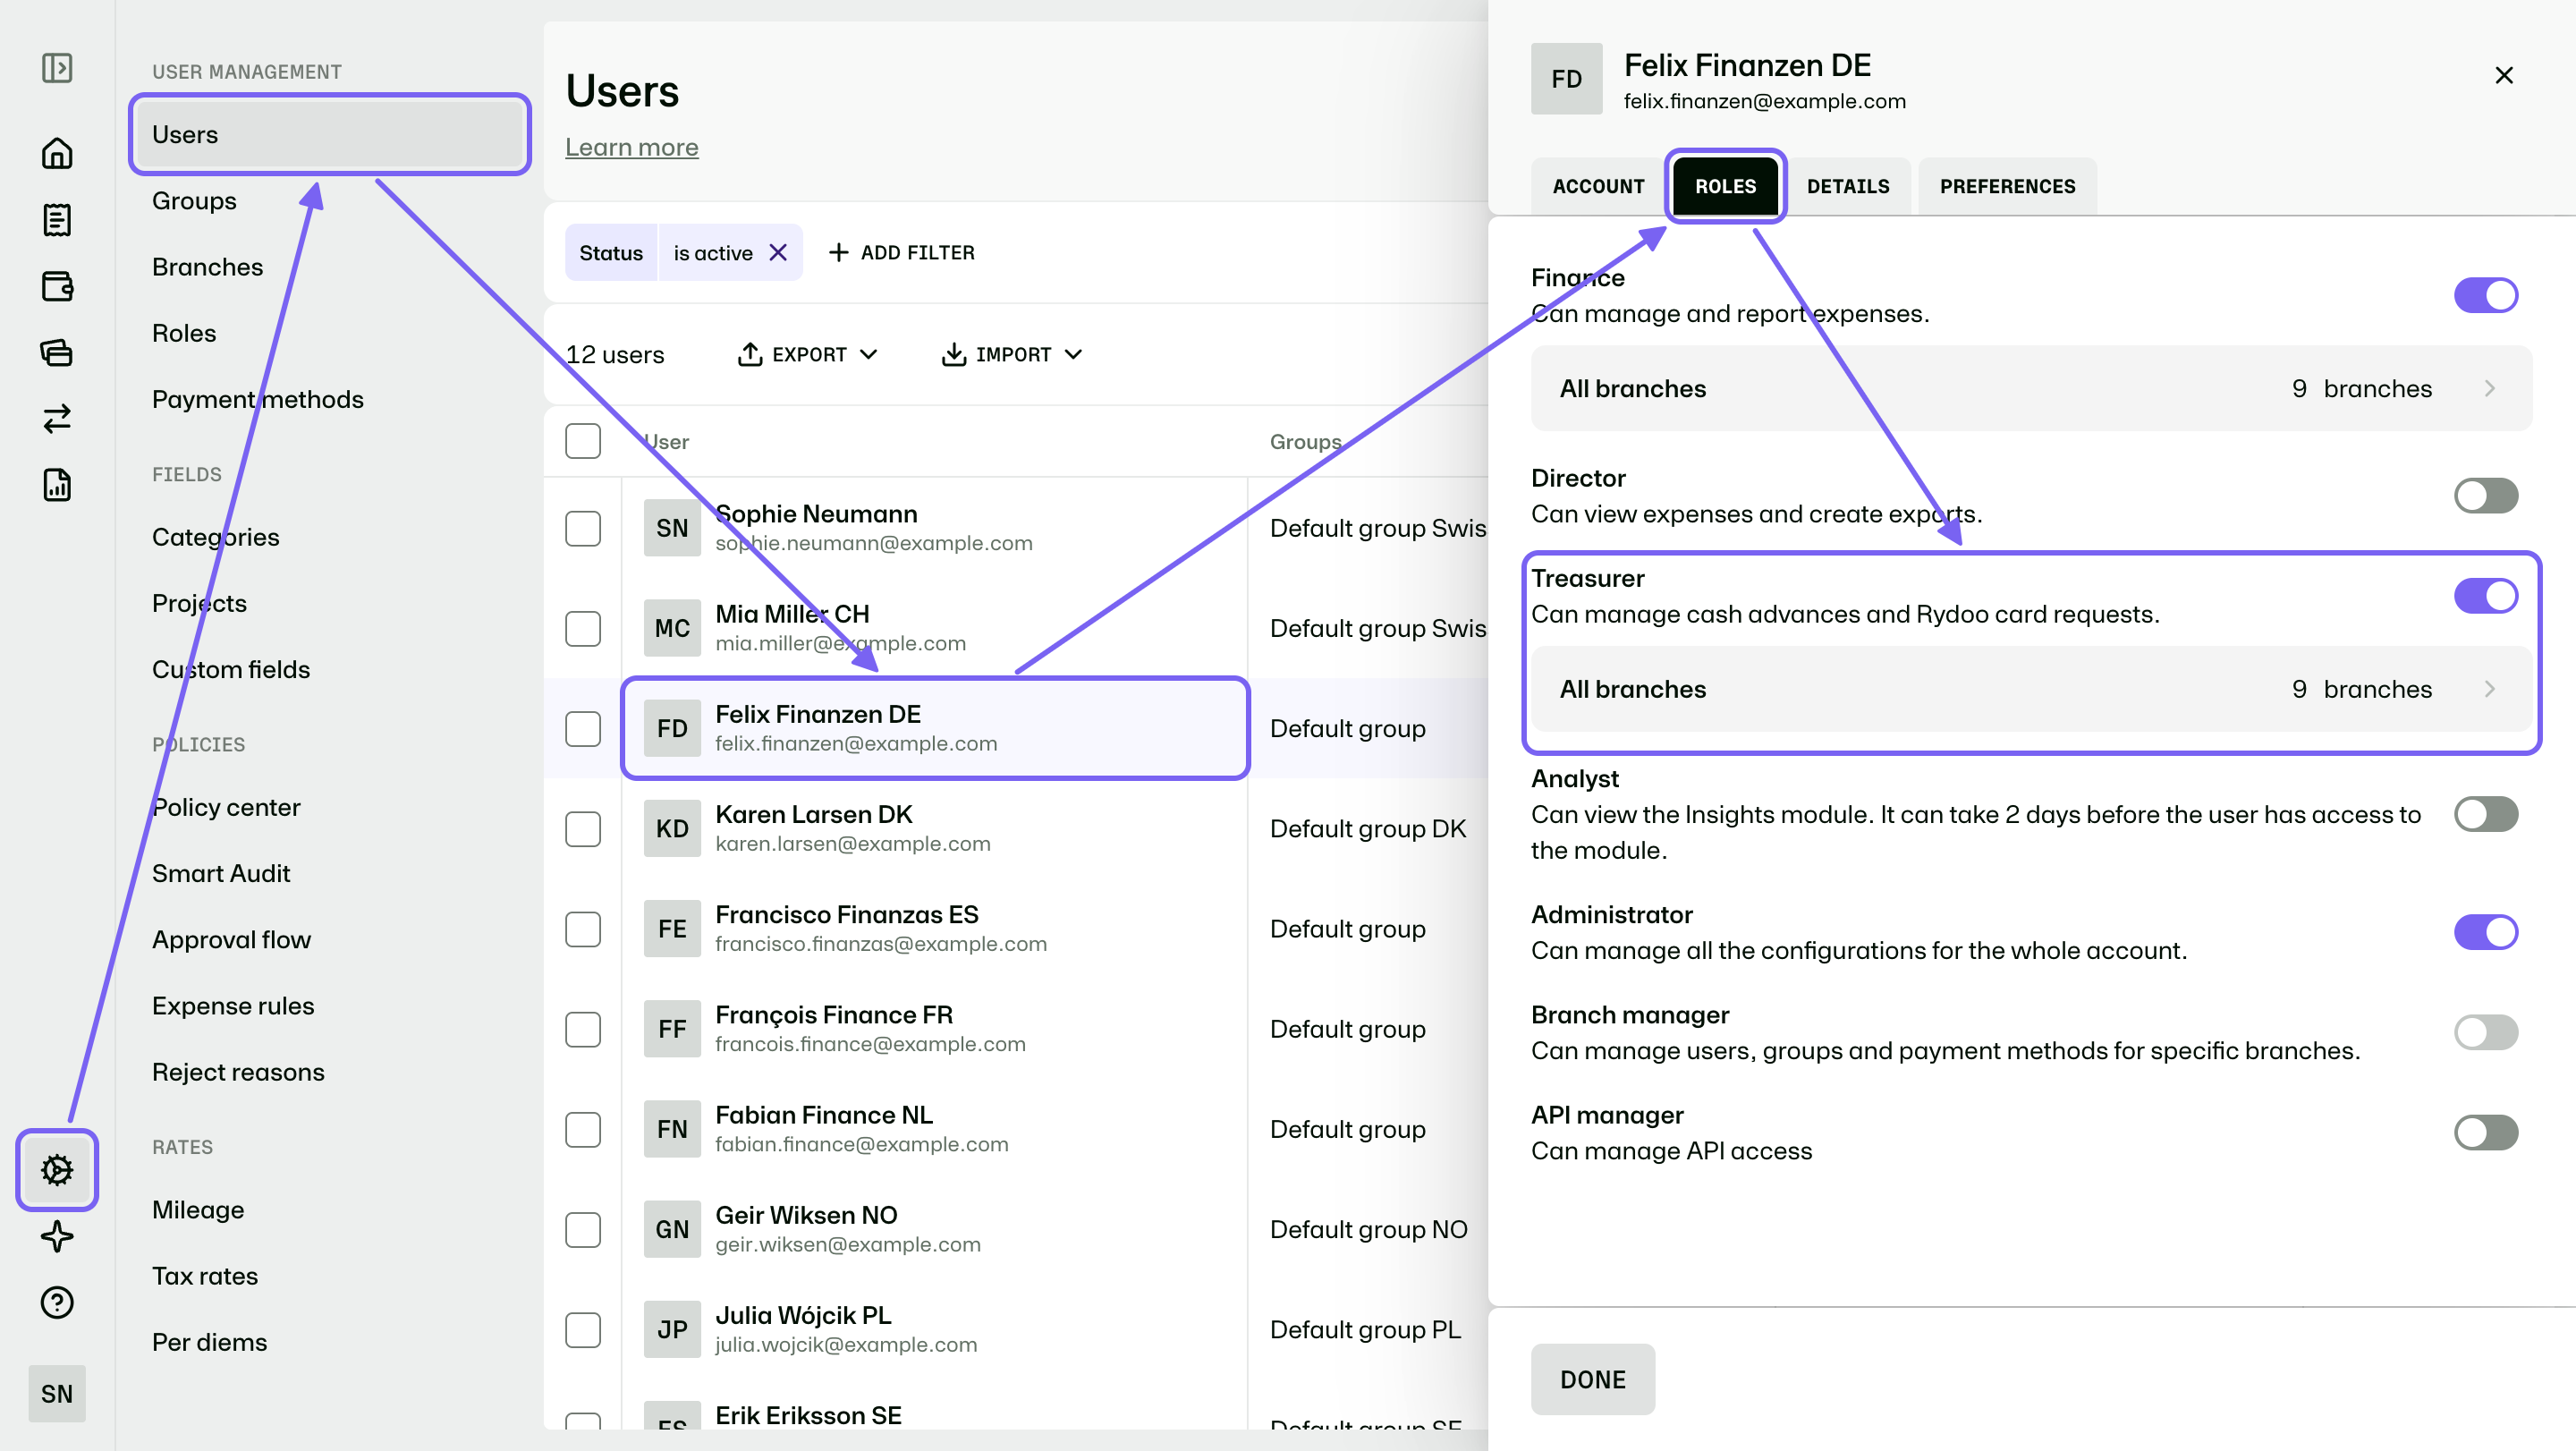Disable the Treasurer role toggle
Image resolution: width=2576 pixels, height=1451 pixels.
pos(2486,596)
